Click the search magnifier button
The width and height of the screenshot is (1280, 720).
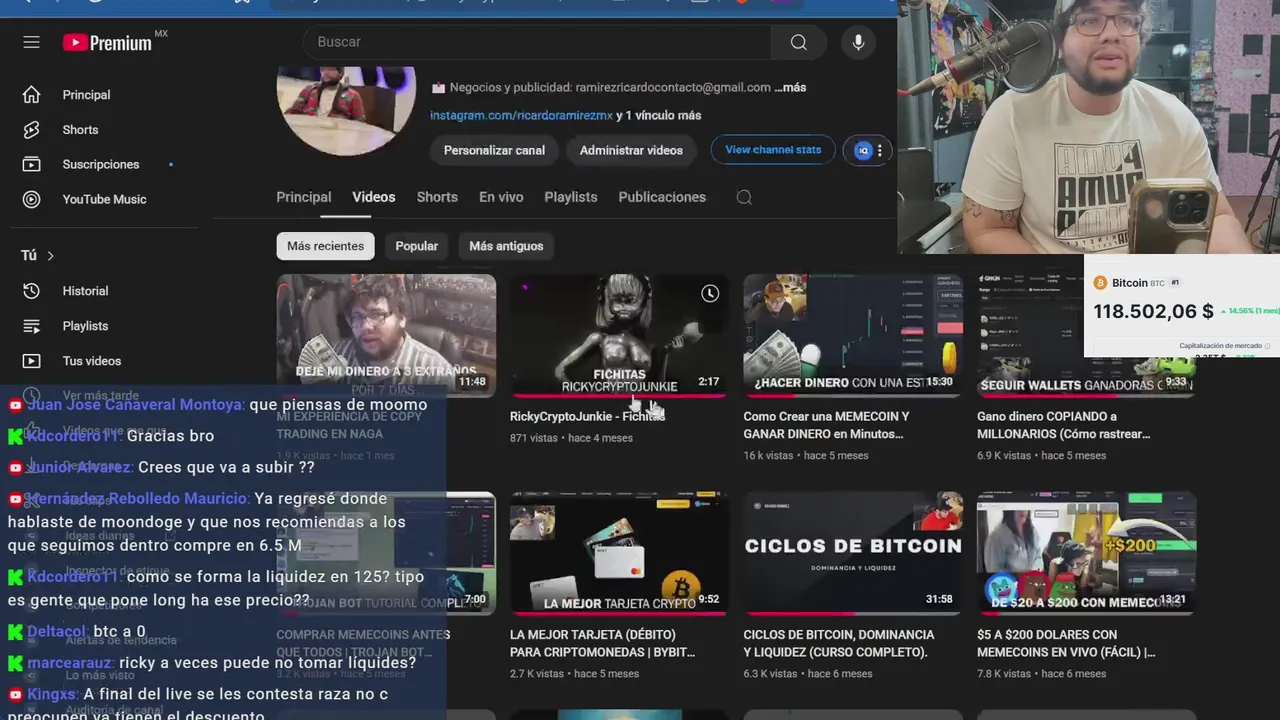(798, 42)
